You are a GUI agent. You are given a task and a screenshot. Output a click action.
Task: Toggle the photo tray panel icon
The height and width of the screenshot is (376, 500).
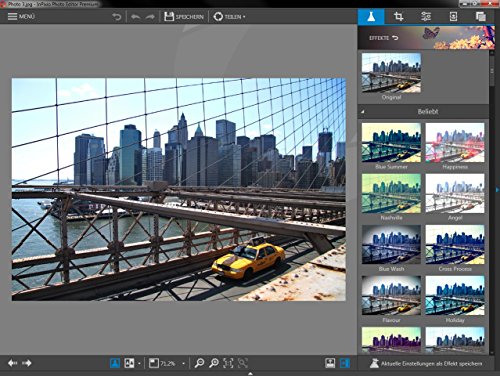330,363
